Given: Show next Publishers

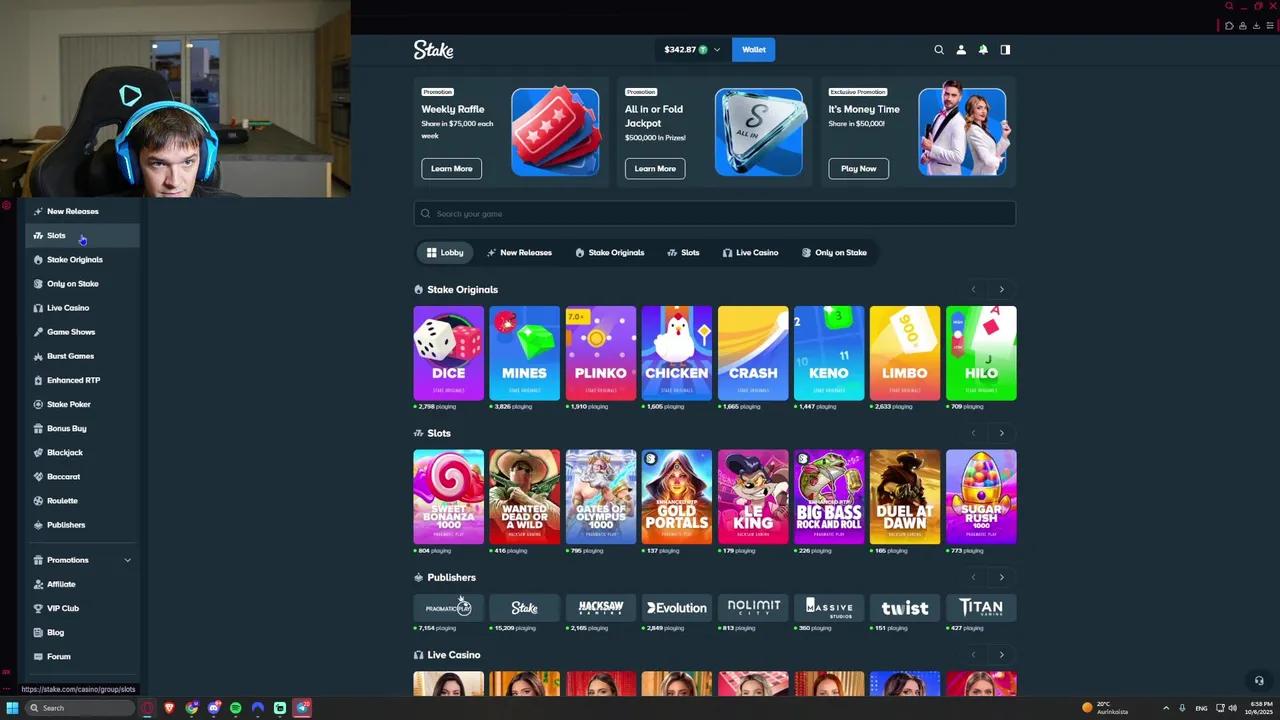Looking at the screenshot, I should [1001, 577].
